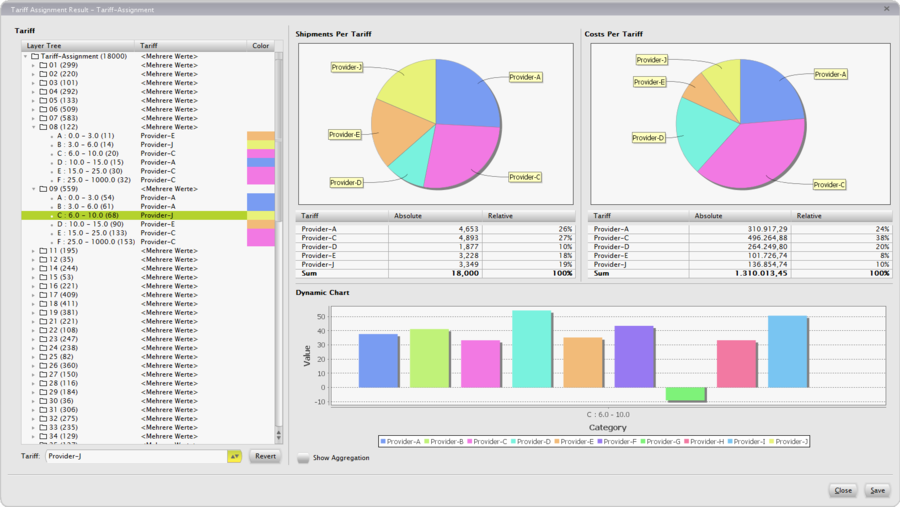Viewport: 900px width, 507px height.
Task: Click the Tariff-Assignment root folder icon
Action: pos(35,56)
